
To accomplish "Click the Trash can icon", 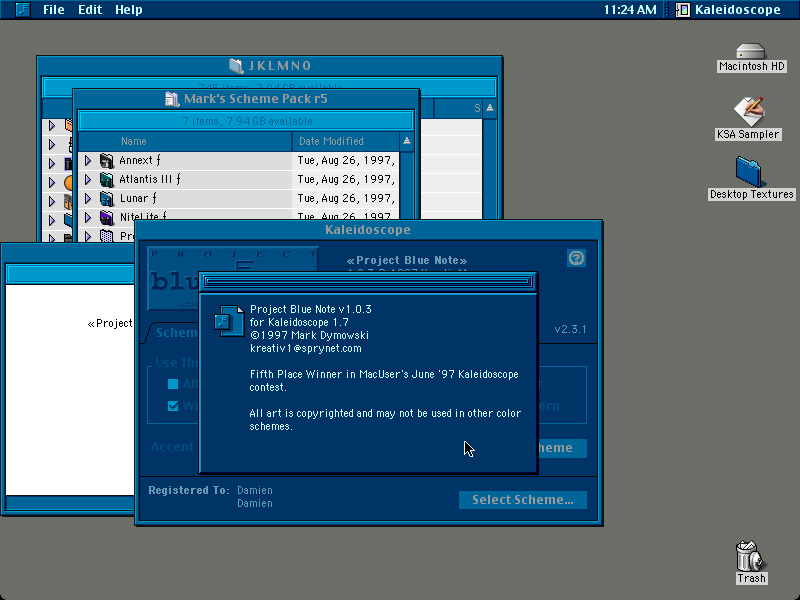I will click(749, 556).
